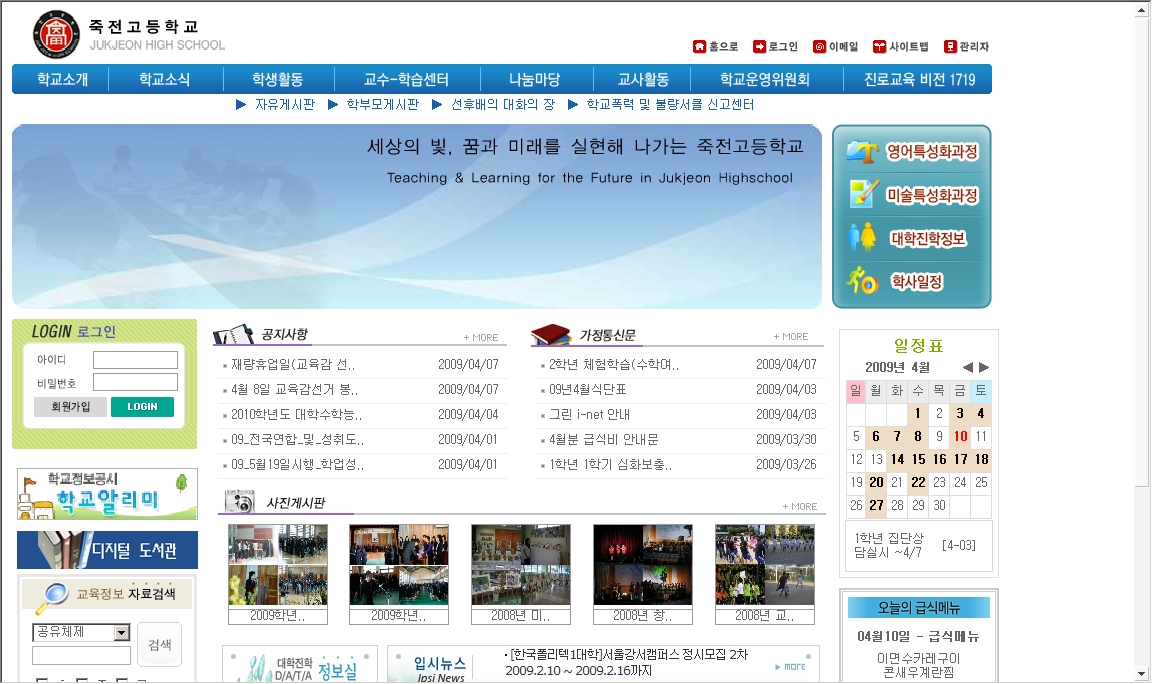The width and height of the screenshot is (1152, 684).
Task: Open first photo thumbnail in 사진게시판
Action: tap(263, 565)
